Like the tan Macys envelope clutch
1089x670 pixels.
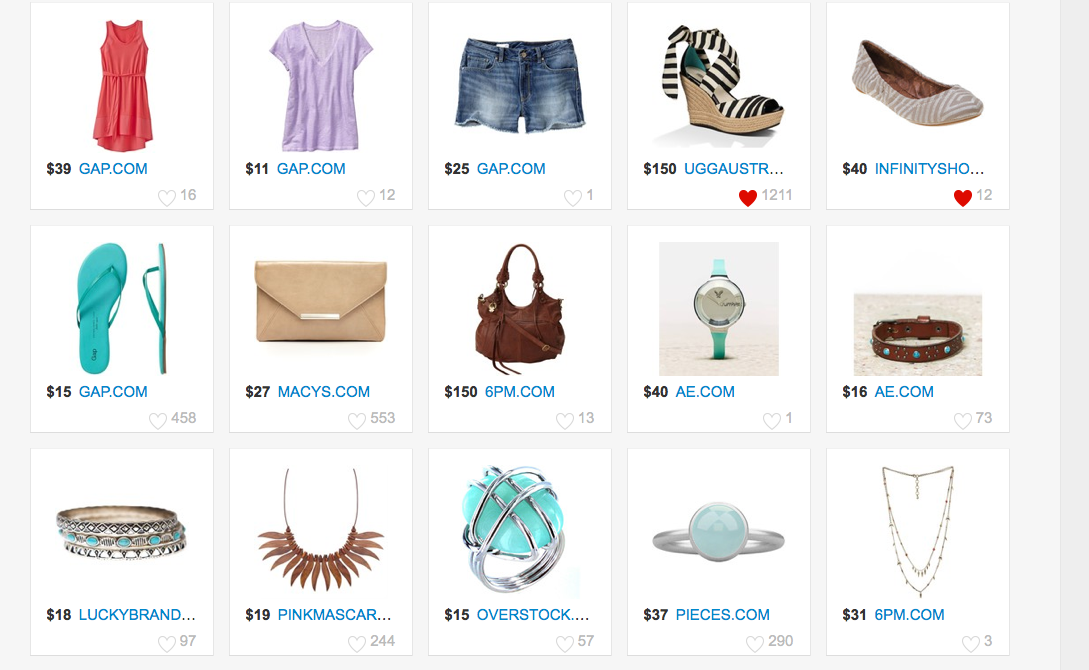tap(356, 421)
